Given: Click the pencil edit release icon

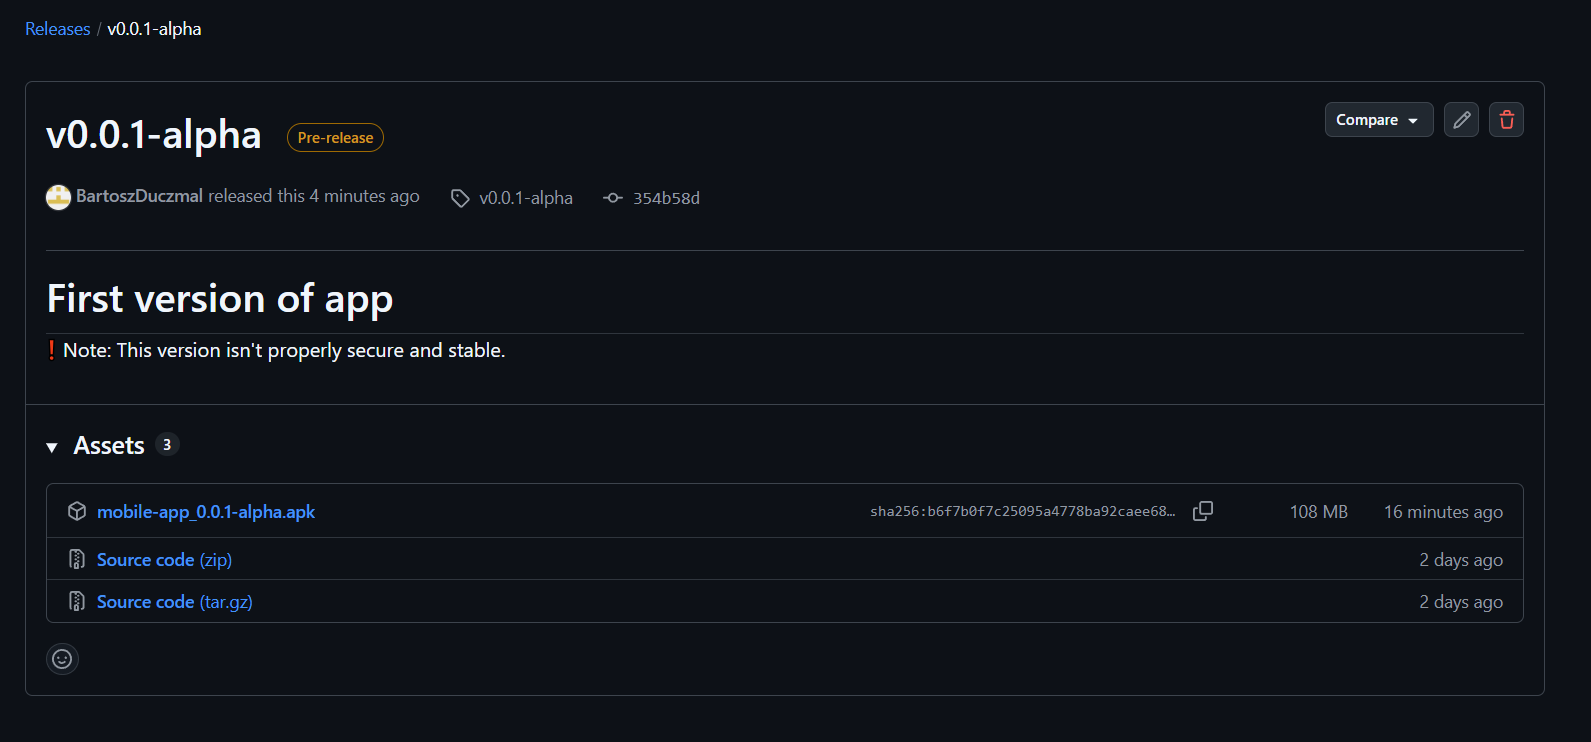Looking at the screenshot, I should [1461, 120].
